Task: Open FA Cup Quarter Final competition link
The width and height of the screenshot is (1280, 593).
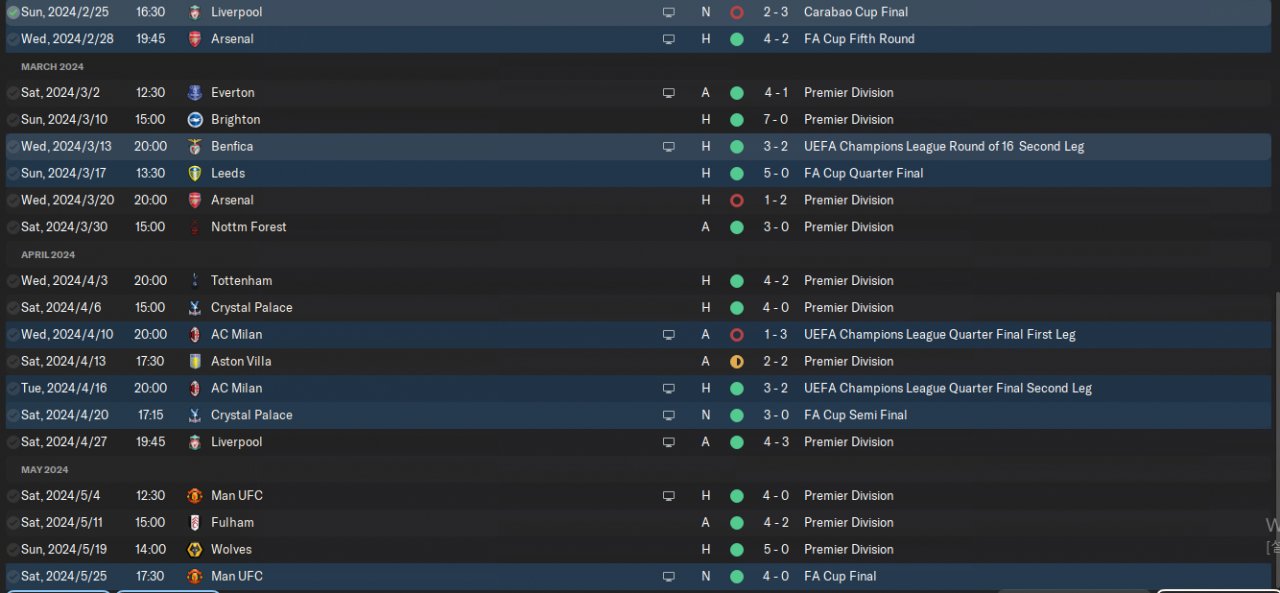Action: point(863,173)
